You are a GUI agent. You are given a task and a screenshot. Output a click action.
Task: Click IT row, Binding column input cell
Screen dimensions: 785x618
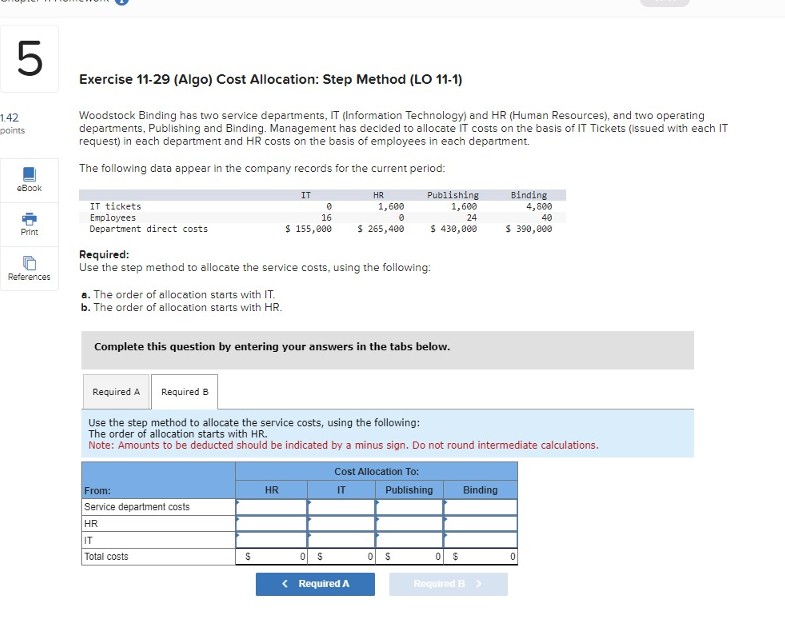click(x=480, y=540)
